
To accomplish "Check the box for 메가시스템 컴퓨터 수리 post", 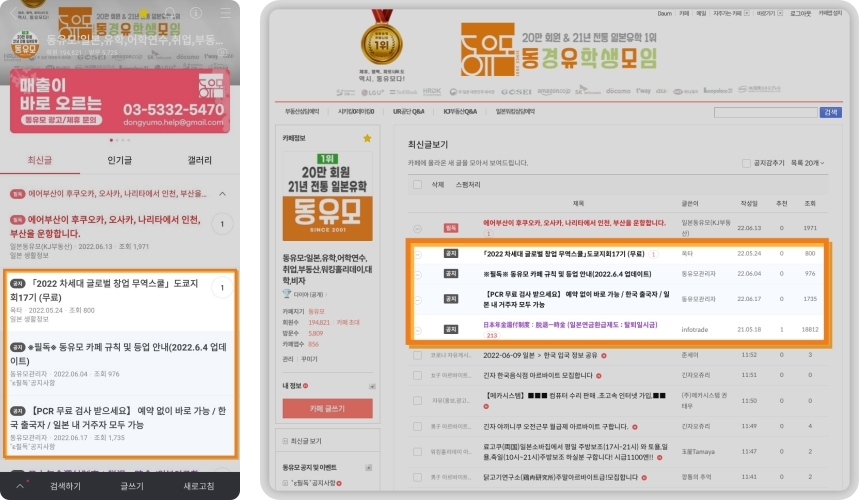I will [x=417, y=401].
